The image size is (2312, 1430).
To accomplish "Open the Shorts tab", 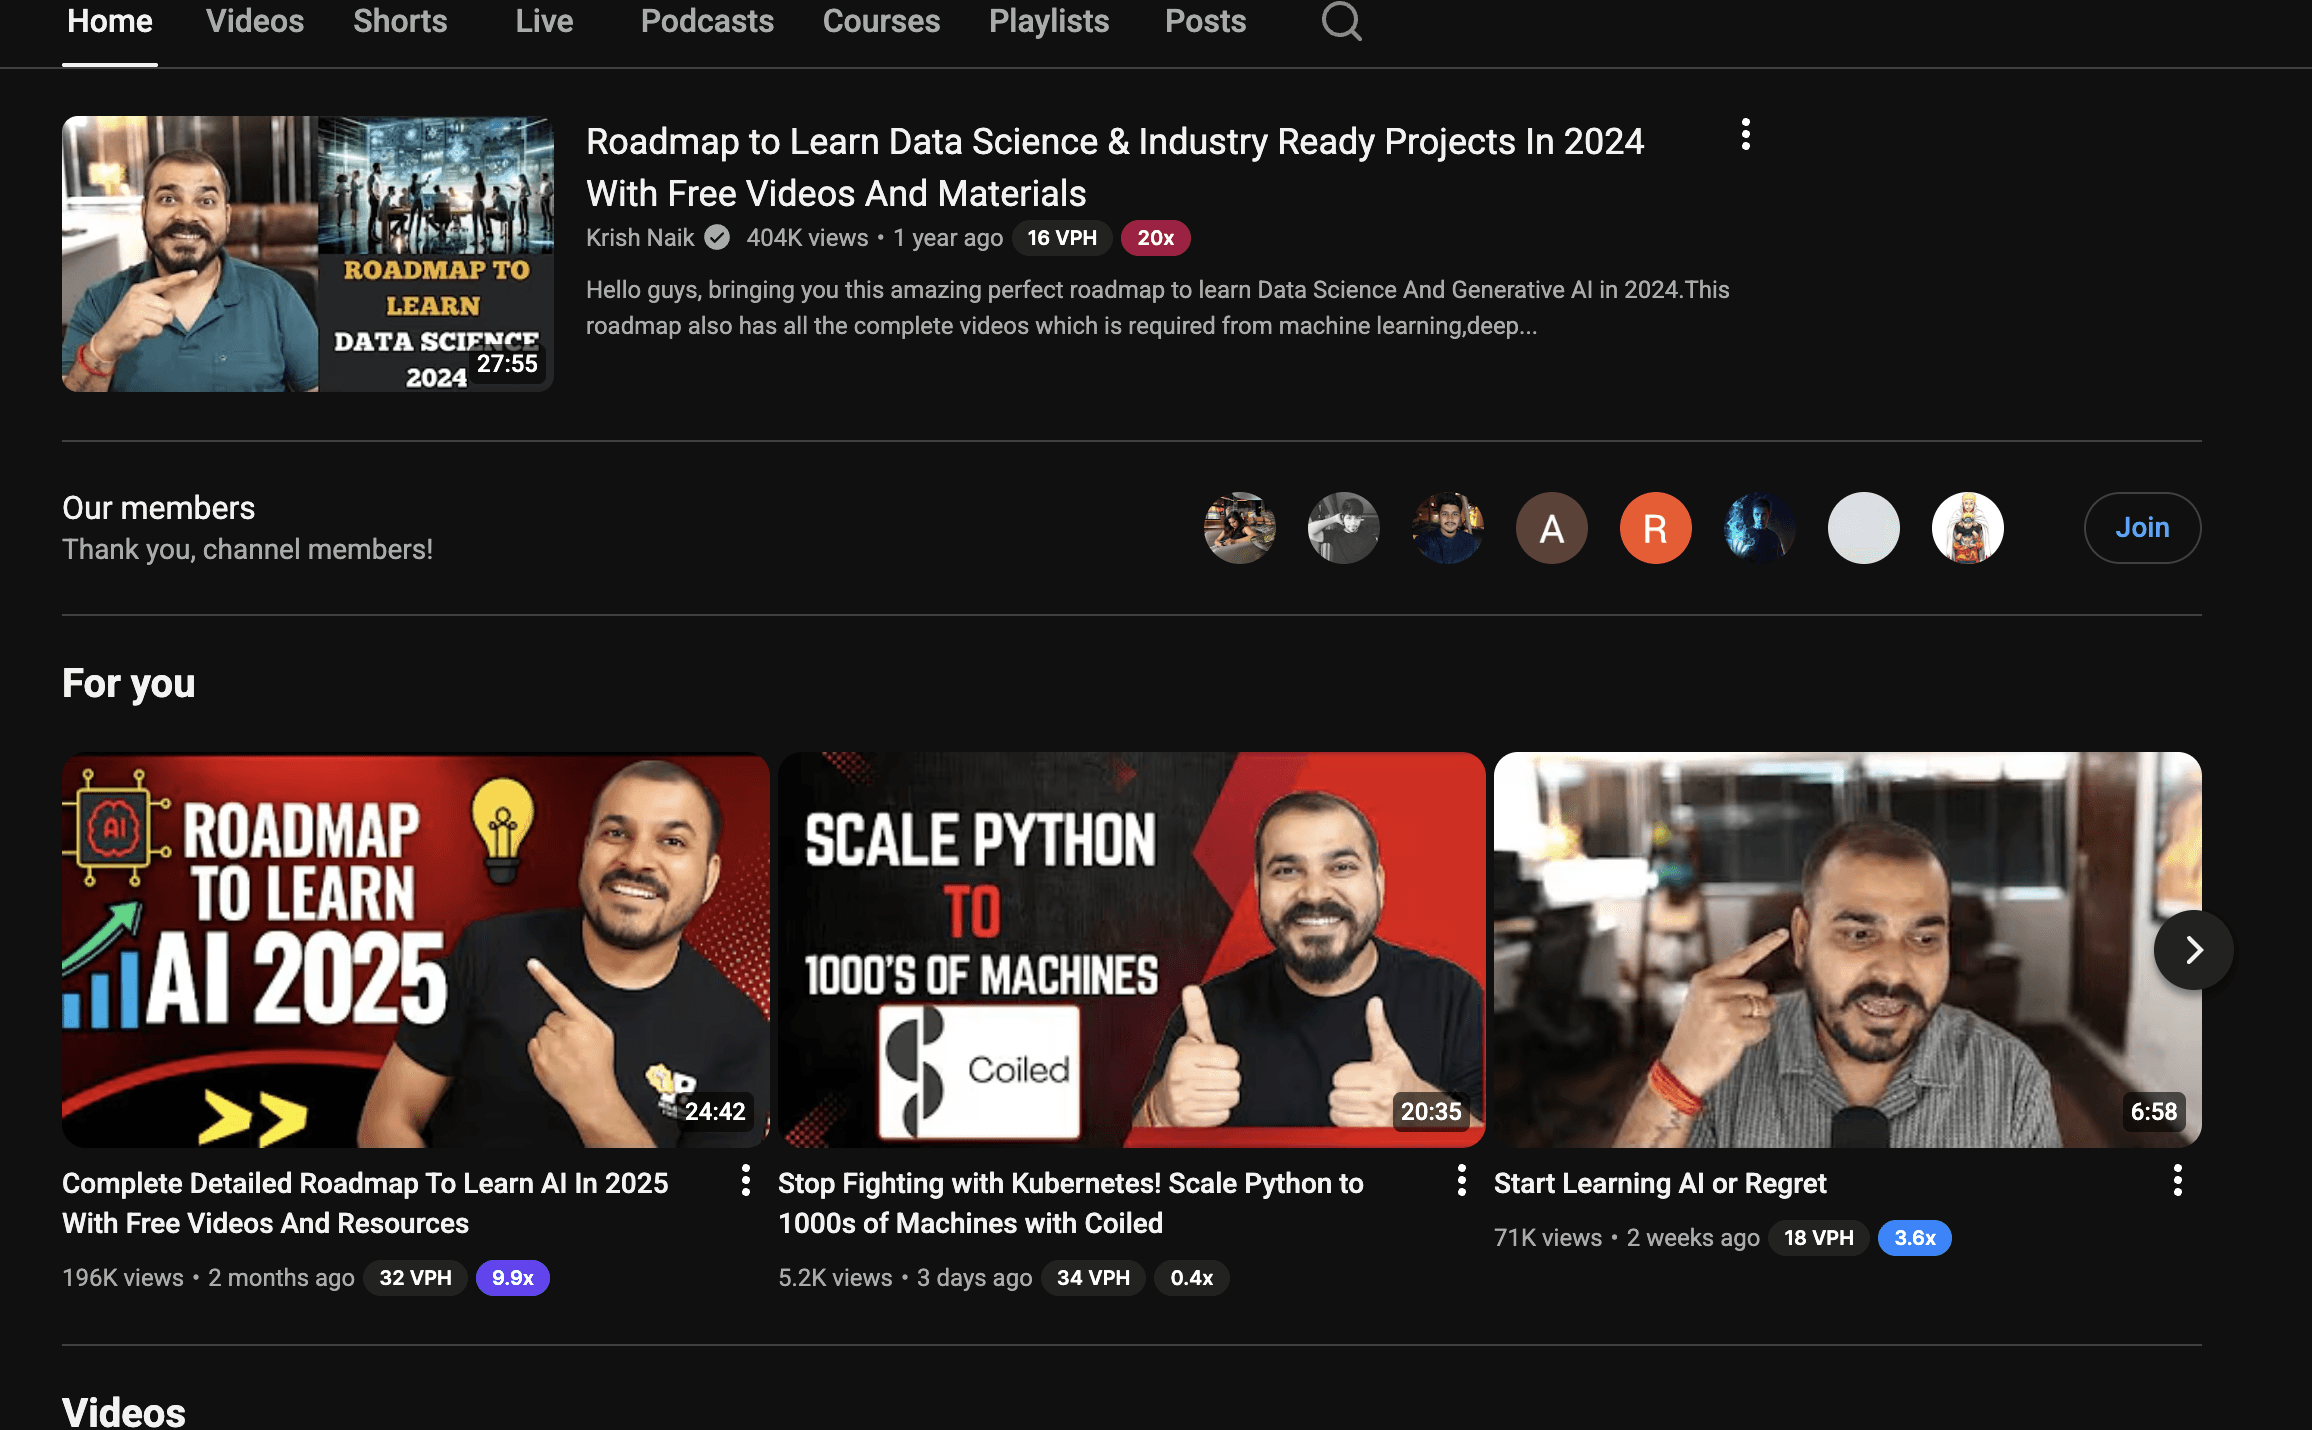I will [399, 21].
